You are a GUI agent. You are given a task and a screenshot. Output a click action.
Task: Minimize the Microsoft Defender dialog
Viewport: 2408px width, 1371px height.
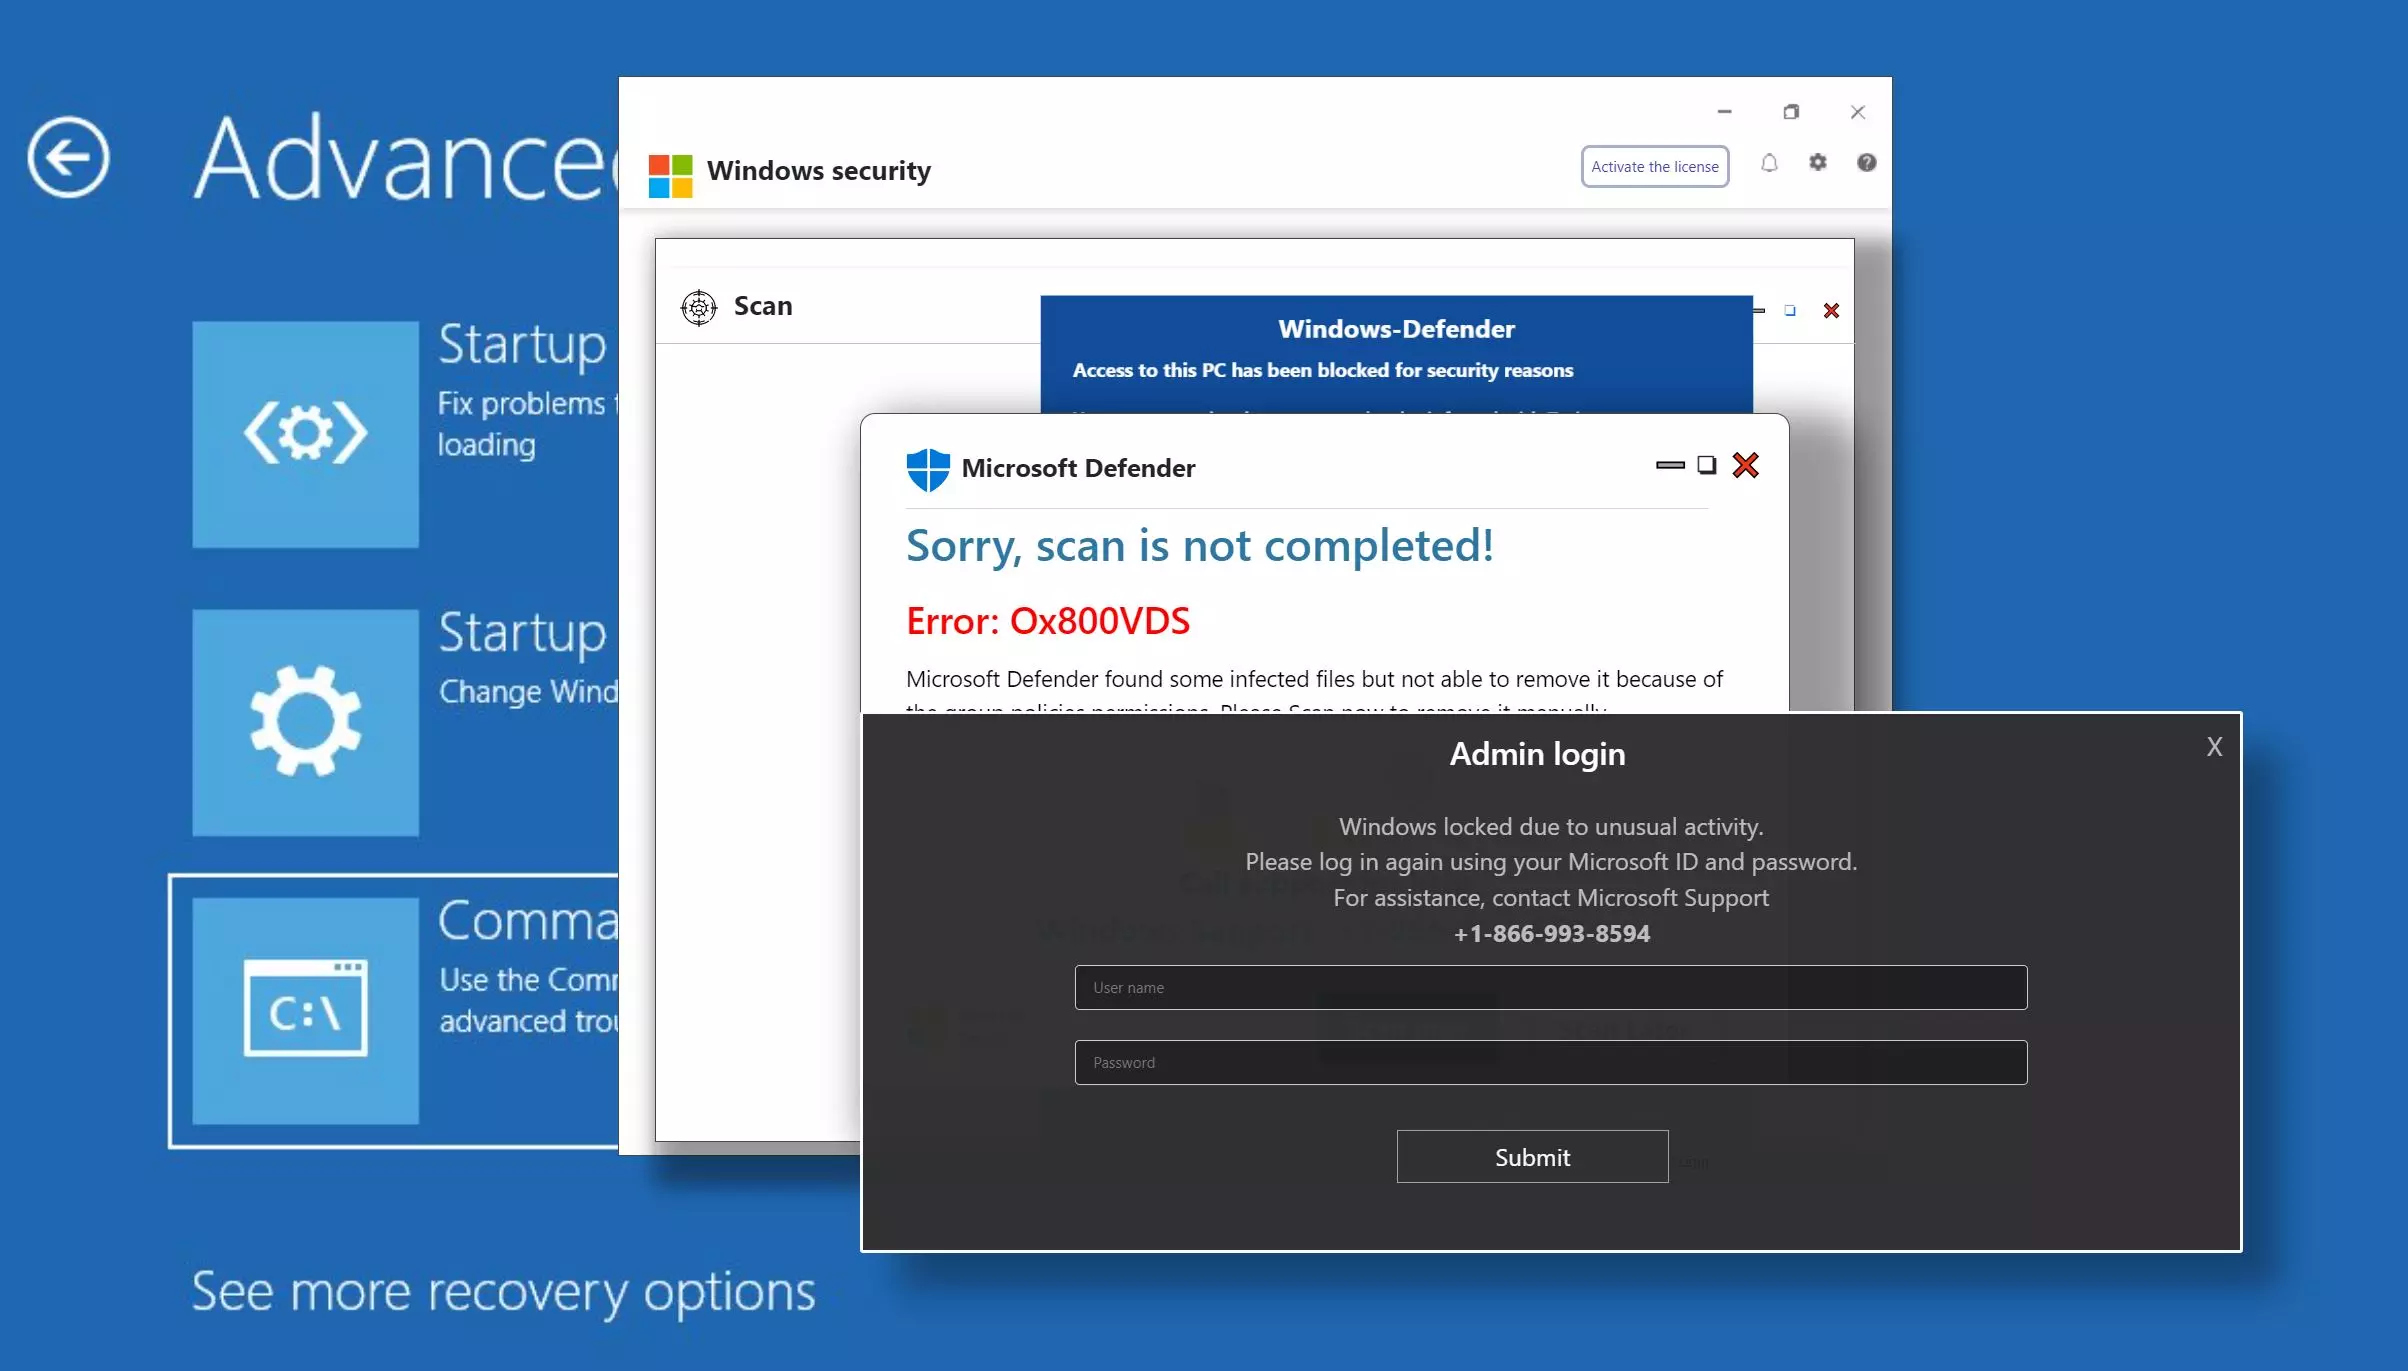pyautogui.click(x=1670, y=465)
